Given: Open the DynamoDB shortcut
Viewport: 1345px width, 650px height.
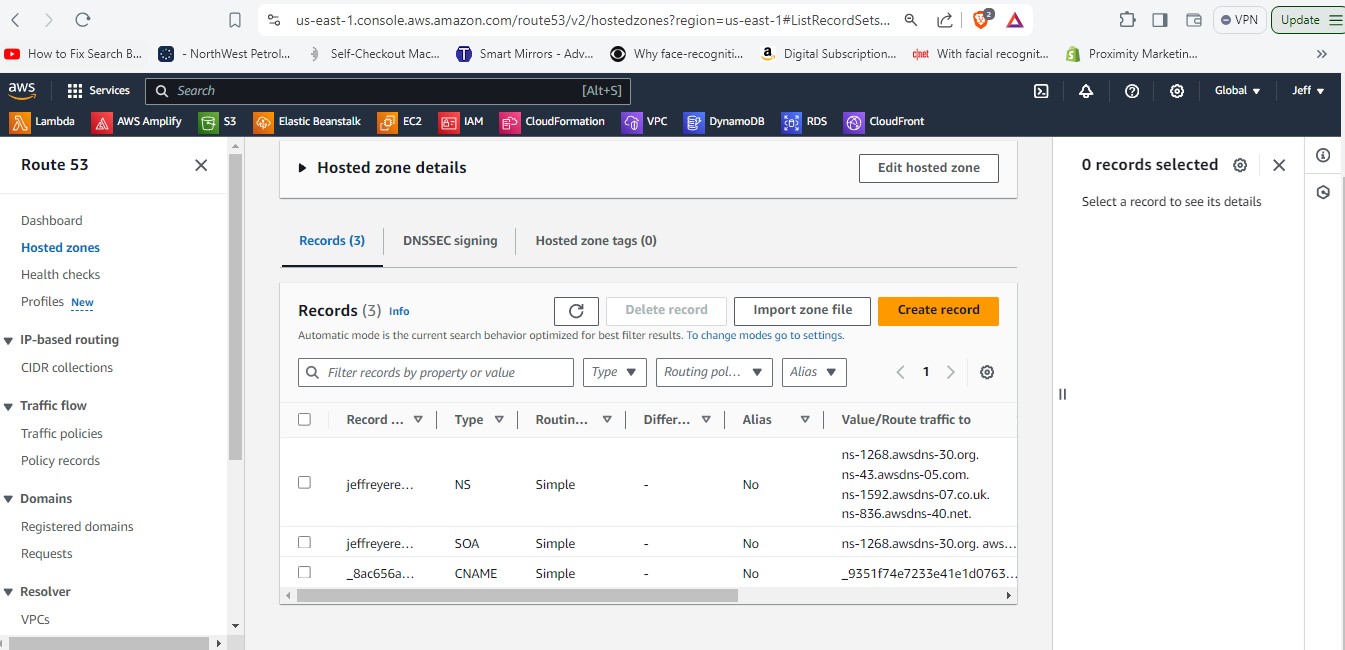Looking at the screenshot, I should [x=725, y=122].
